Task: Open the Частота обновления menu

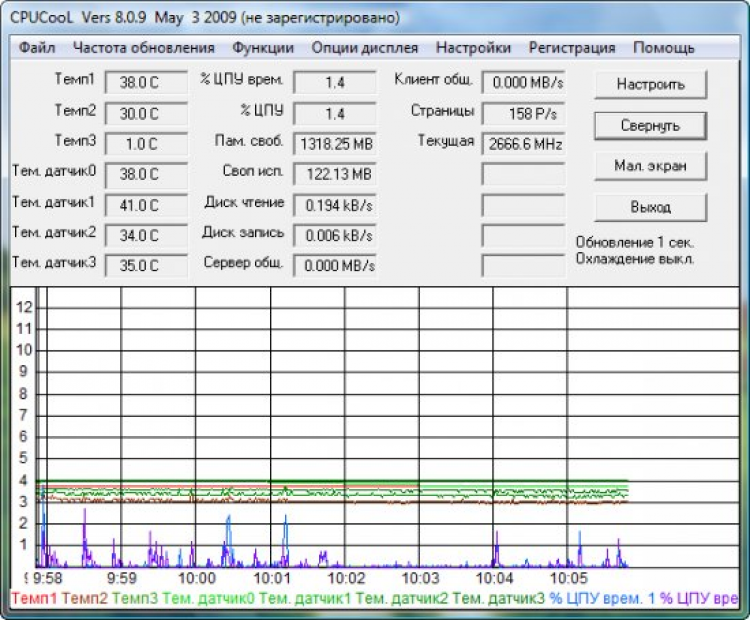Action: pyautogui.click(x=143, y=47)
